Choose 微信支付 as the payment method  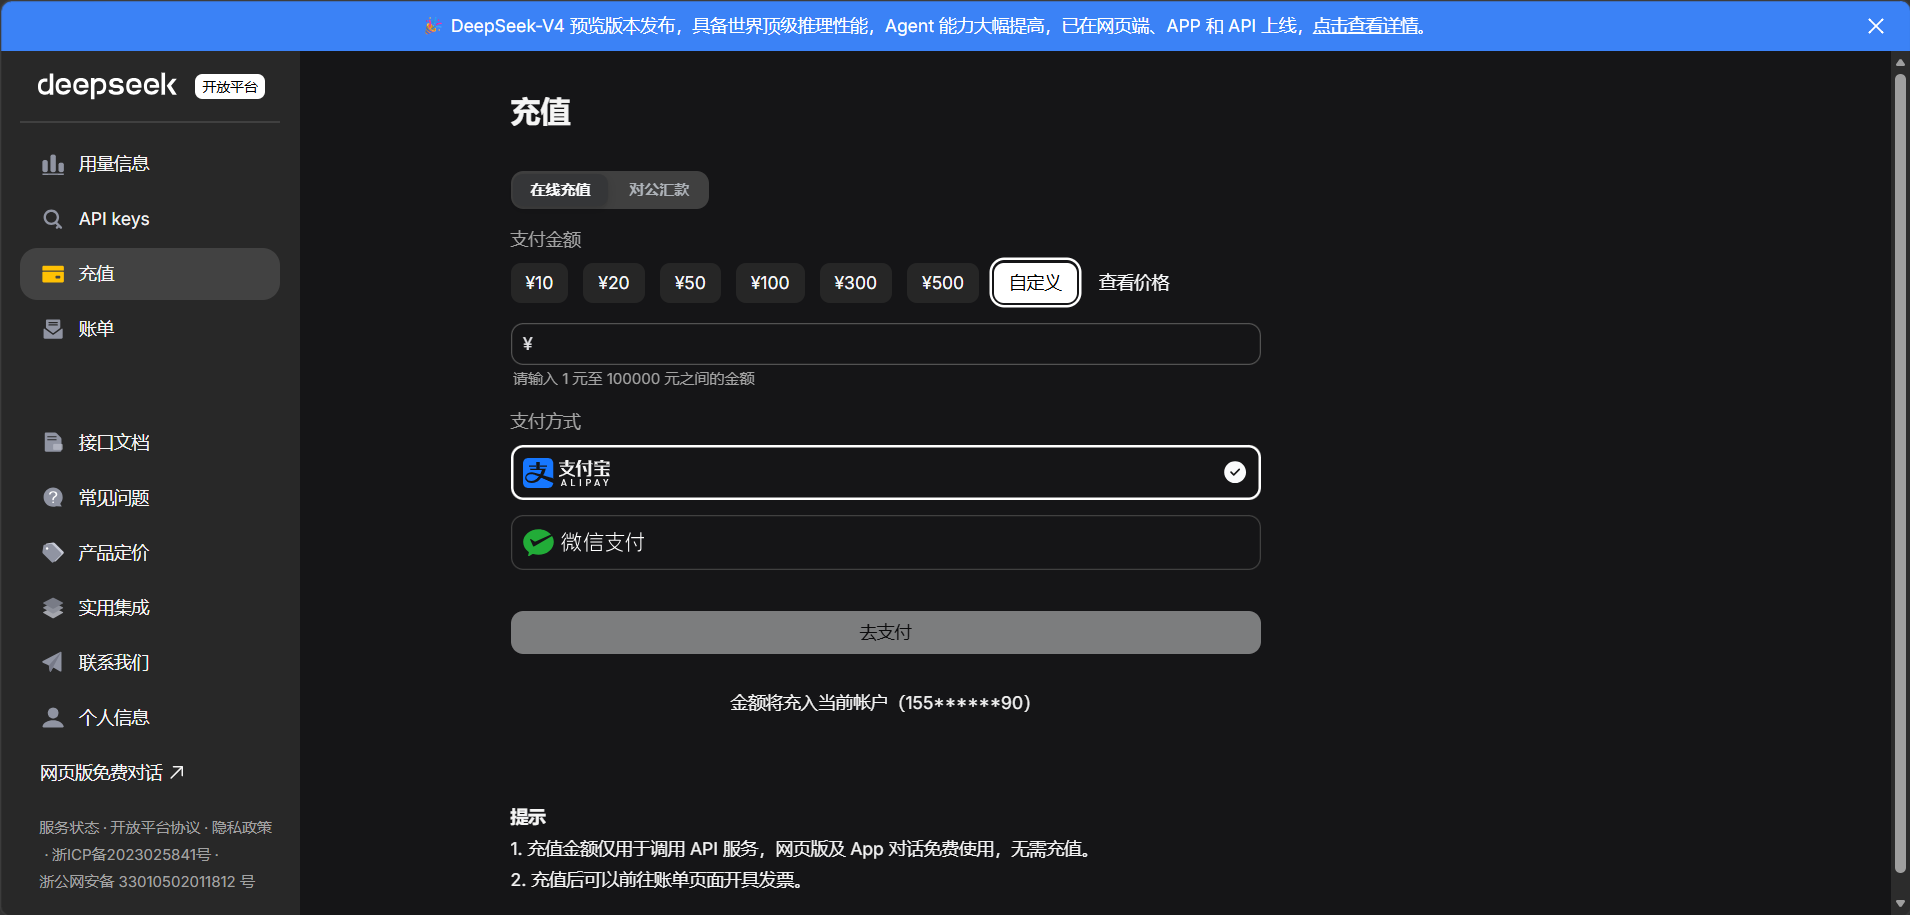pos(885,542)
